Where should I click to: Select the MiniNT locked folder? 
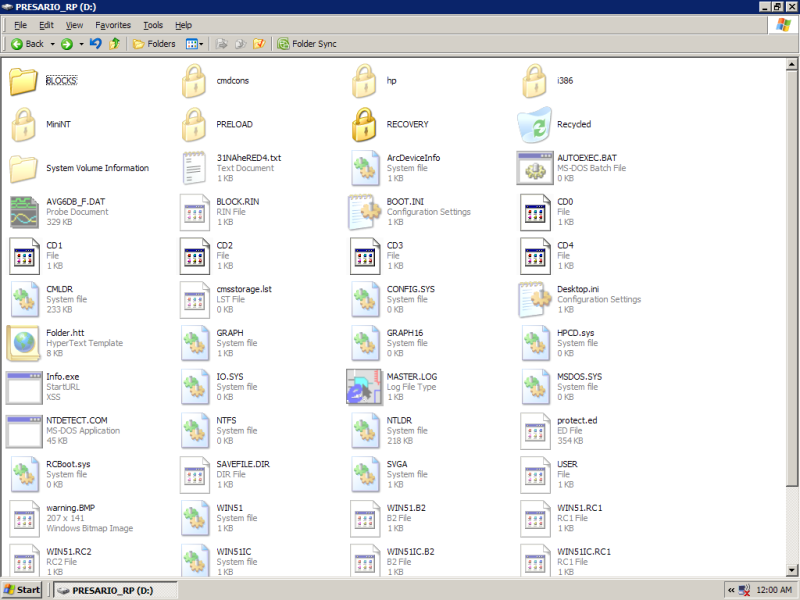point(23,124)
